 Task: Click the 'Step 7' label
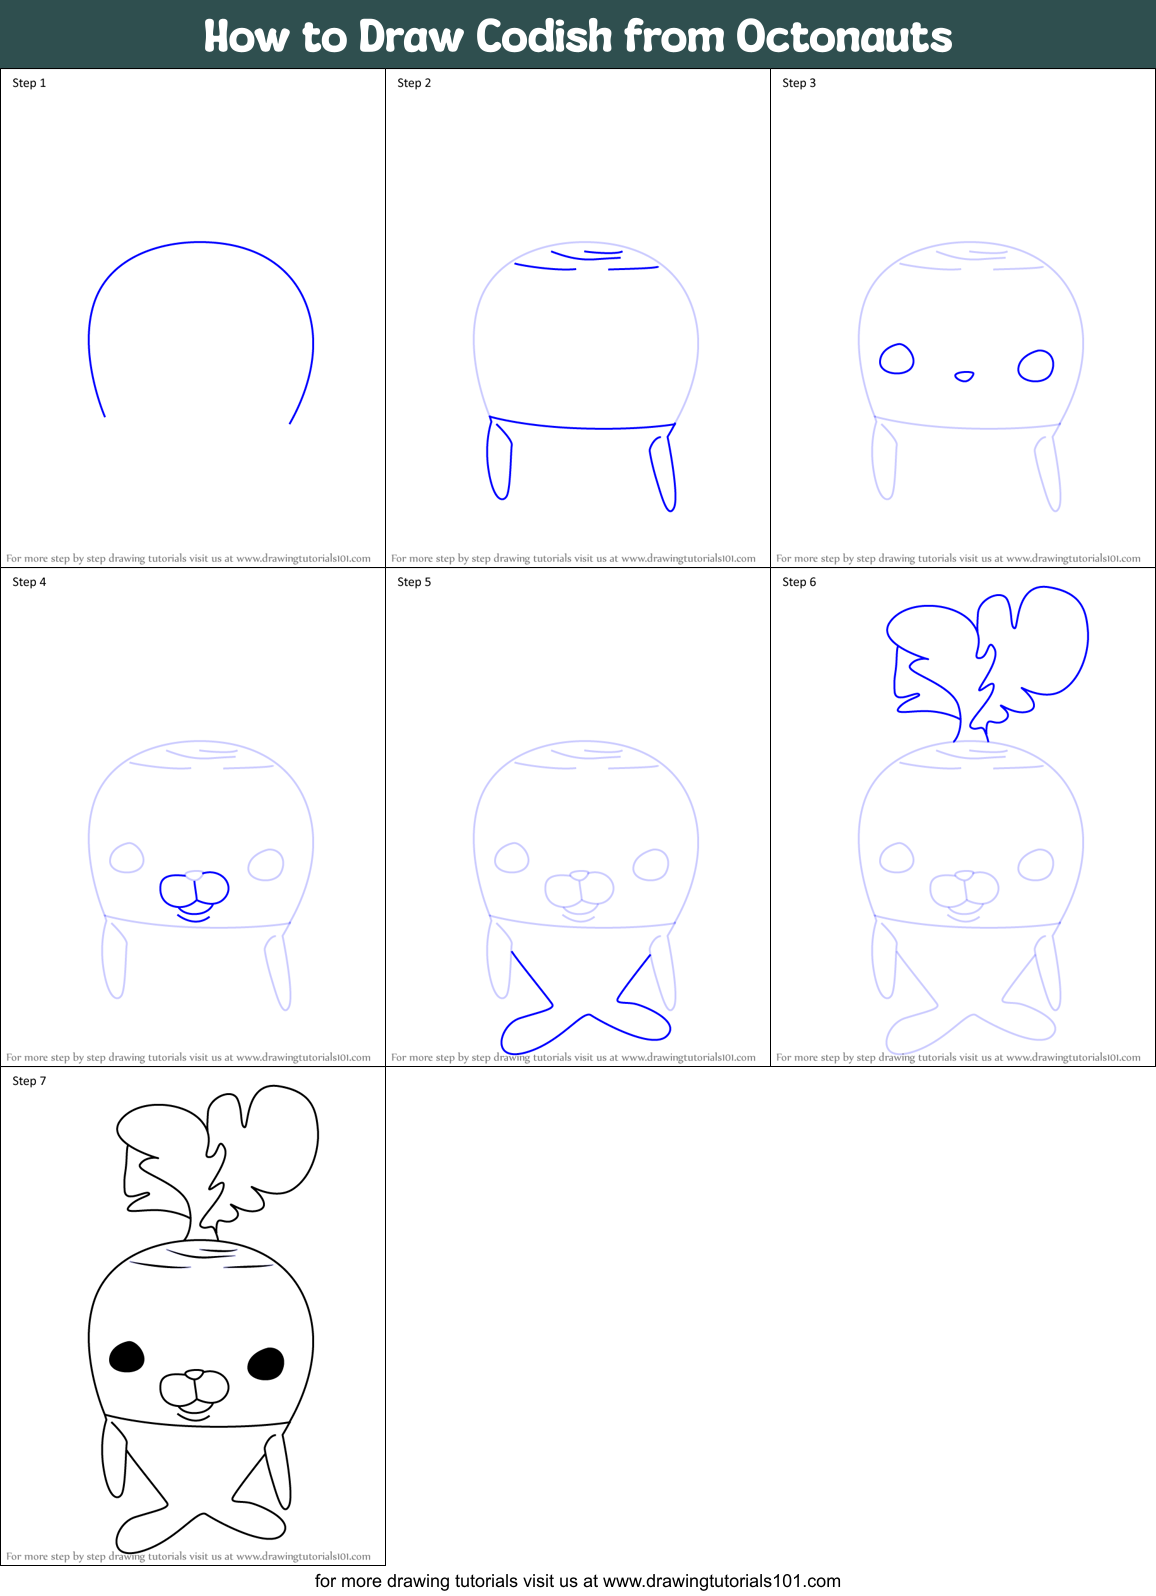[x=29, y=1081]
